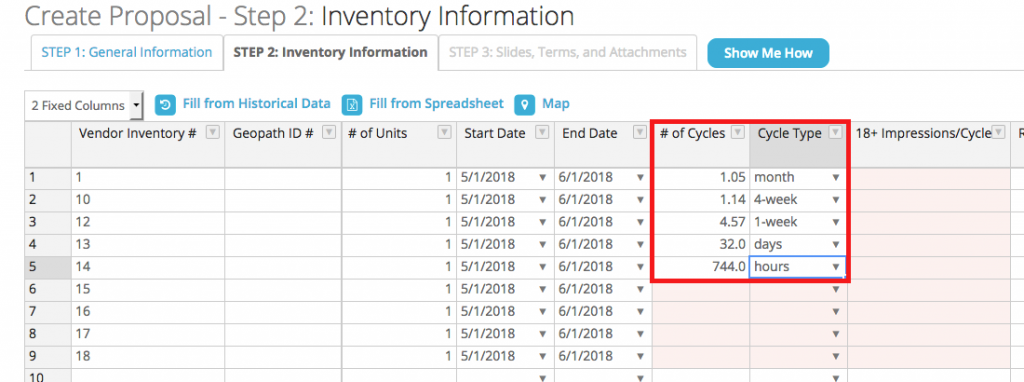Click the Map pin icon
This screenshot has width=1024, height=382.
coord(525,104)
